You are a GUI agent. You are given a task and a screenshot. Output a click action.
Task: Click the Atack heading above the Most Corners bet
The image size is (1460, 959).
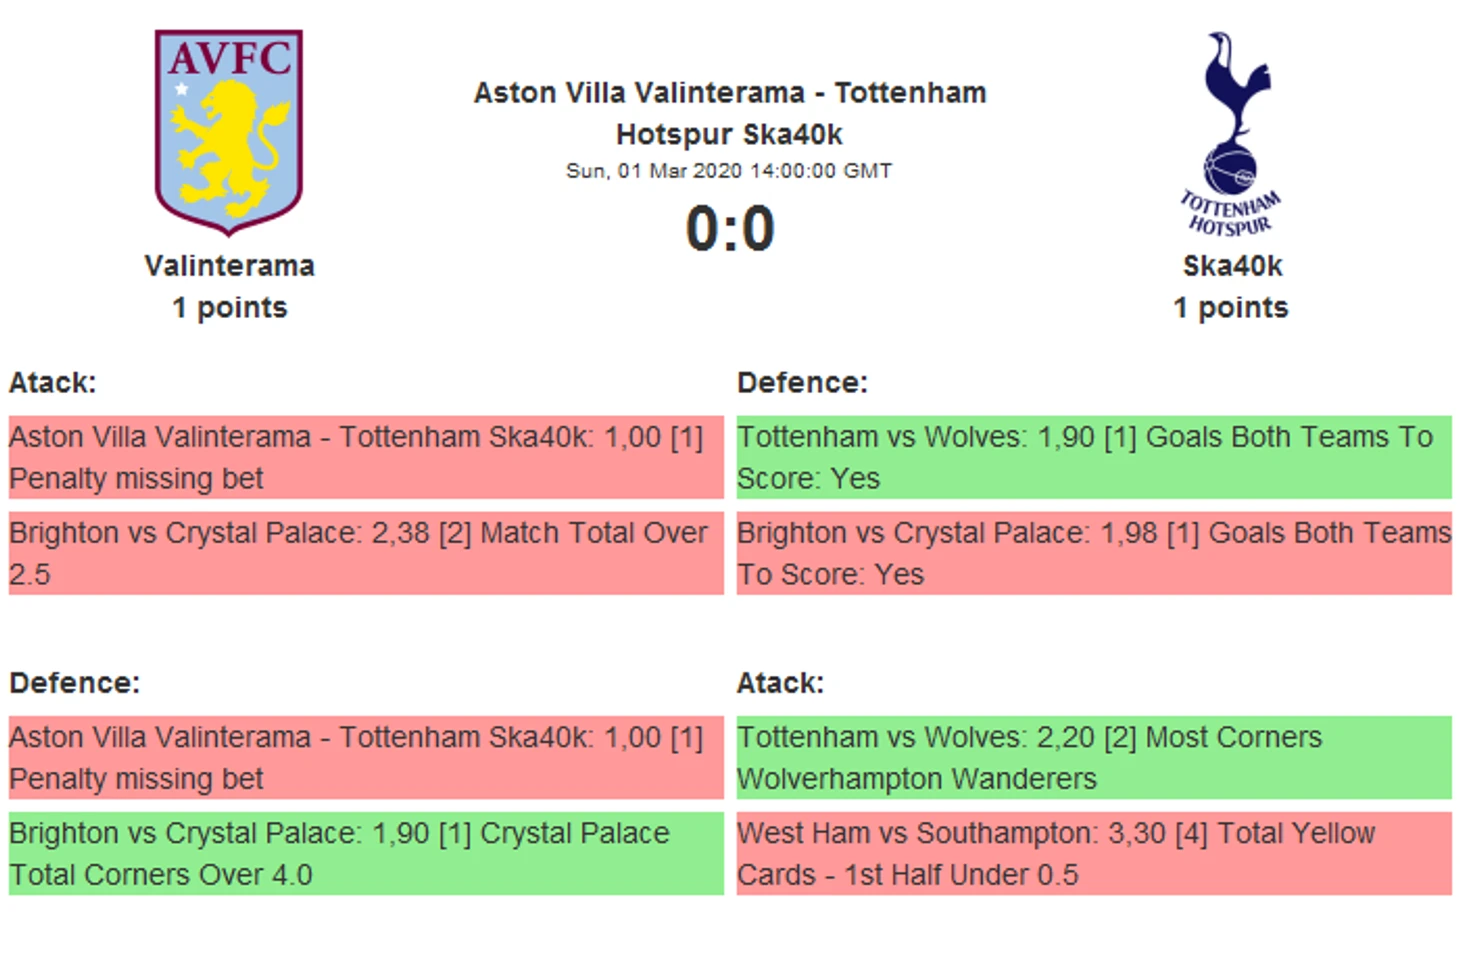pyautogui.click(x=780, y=683)
